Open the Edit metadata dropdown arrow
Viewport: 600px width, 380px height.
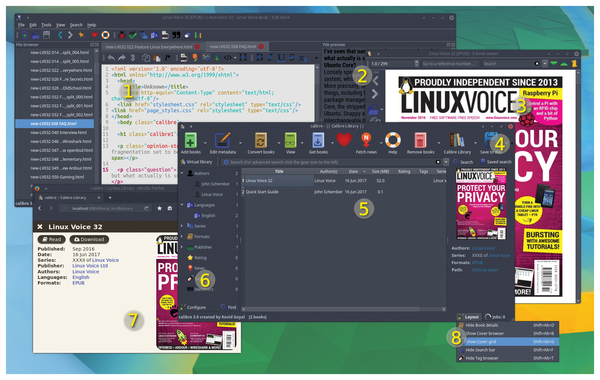(240, 143)
